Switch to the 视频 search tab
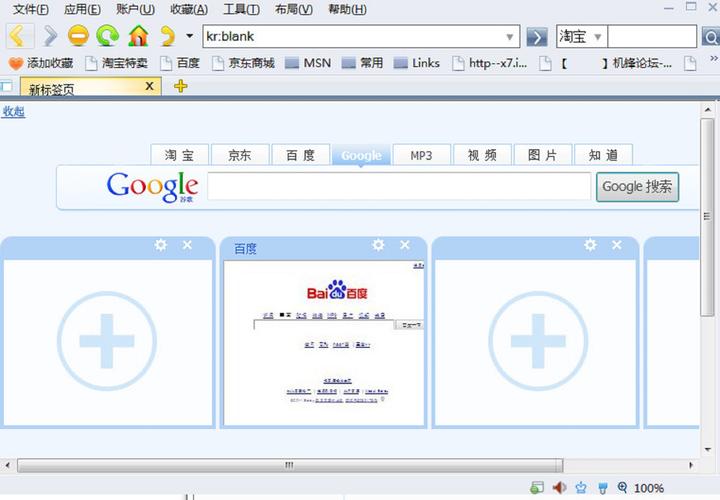Screen dimensions: 720x500 [x=482, y=155]
